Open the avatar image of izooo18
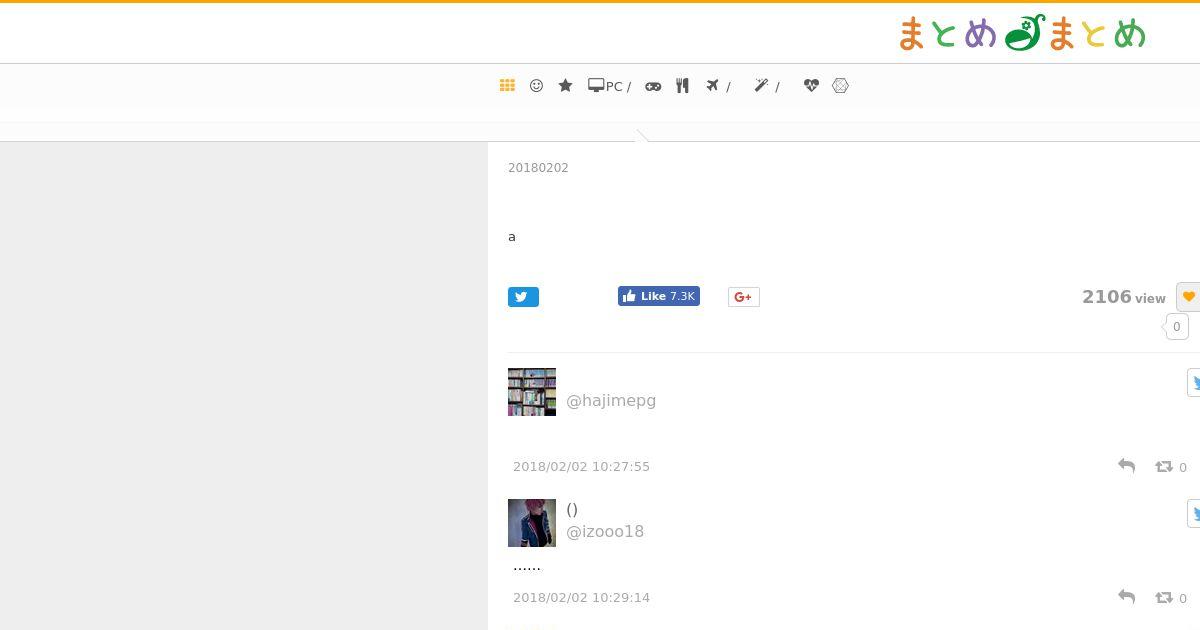Screen dimensions: 1200x630 [x=532, y=523]
